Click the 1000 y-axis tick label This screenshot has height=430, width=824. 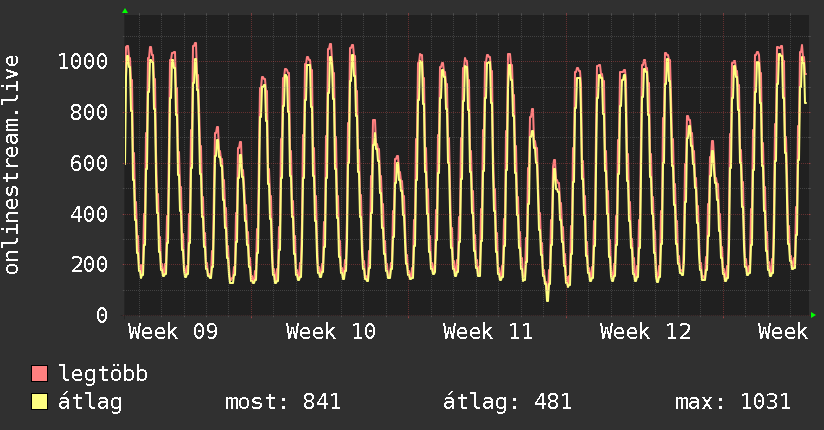click(82, 62)
